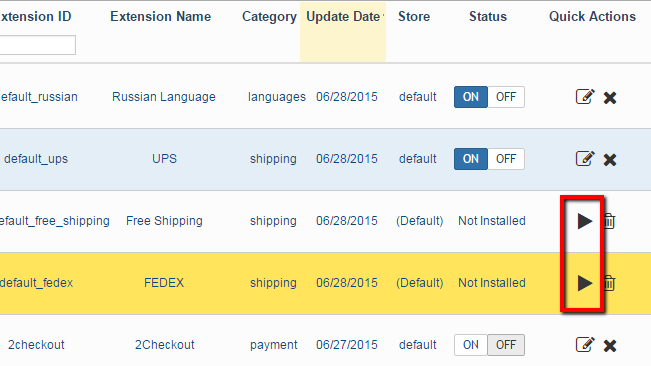Switch Russian Language status to OFF
The height and width of the screenshot is (366, 651).
coord(506,97)
